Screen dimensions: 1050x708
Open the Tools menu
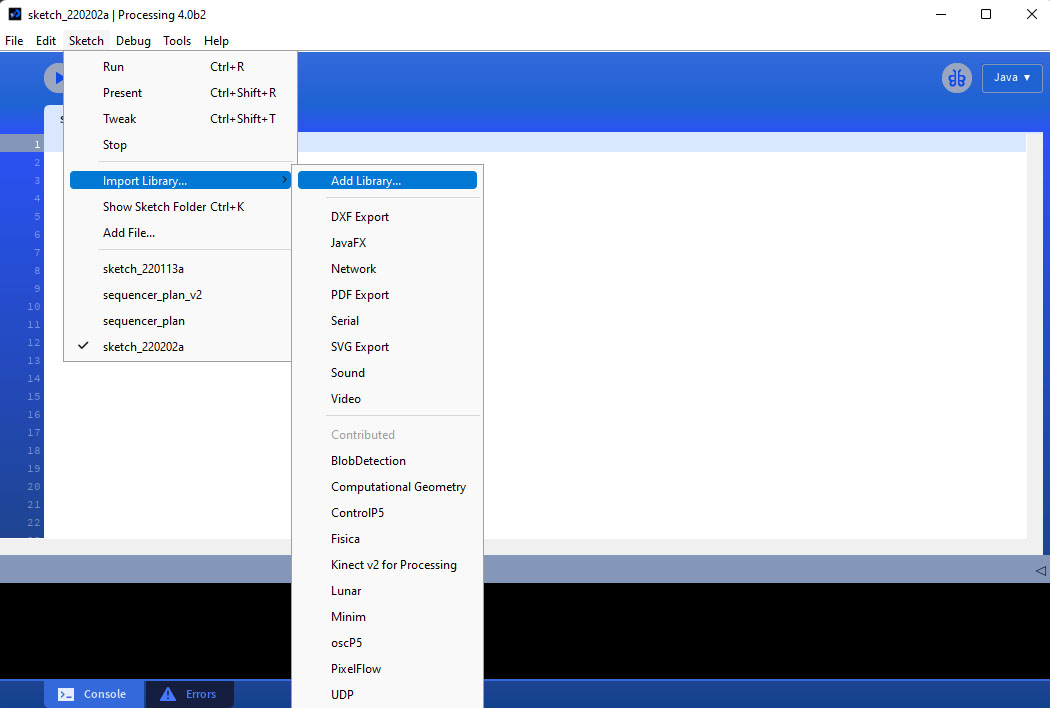(177, 41)
